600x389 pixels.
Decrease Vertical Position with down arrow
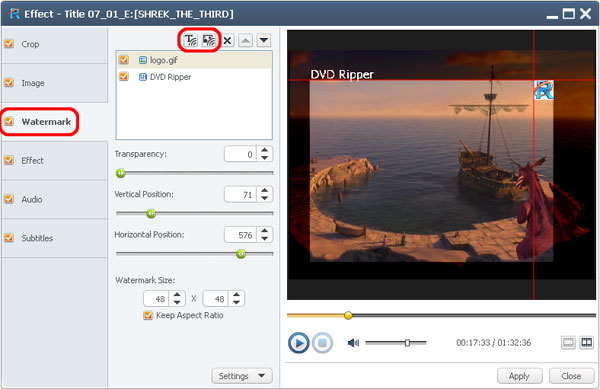point(264,198)
